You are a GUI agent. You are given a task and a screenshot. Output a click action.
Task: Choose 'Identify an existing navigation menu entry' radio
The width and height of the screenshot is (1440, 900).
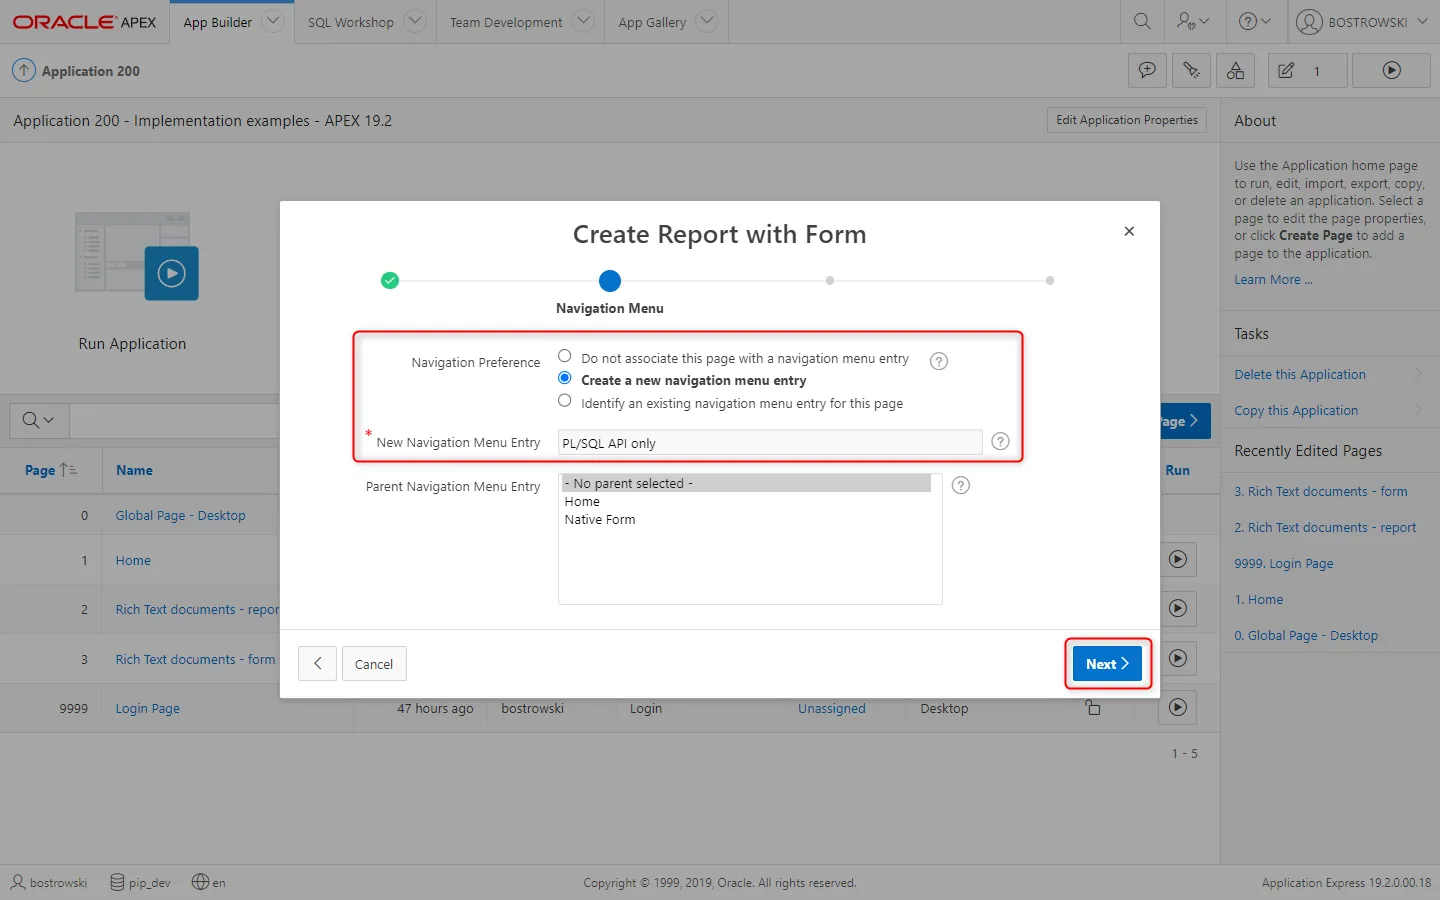tap(565, 402)
